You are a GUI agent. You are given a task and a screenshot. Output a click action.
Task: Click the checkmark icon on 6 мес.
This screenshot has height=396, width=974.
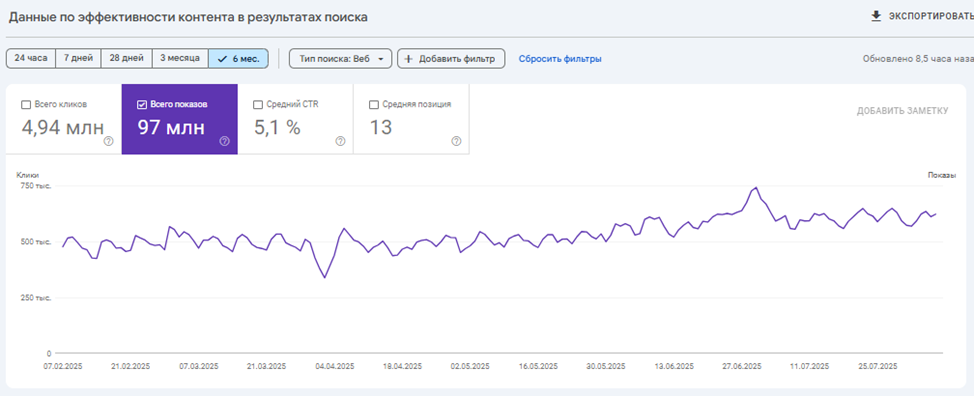pos(222,59)
